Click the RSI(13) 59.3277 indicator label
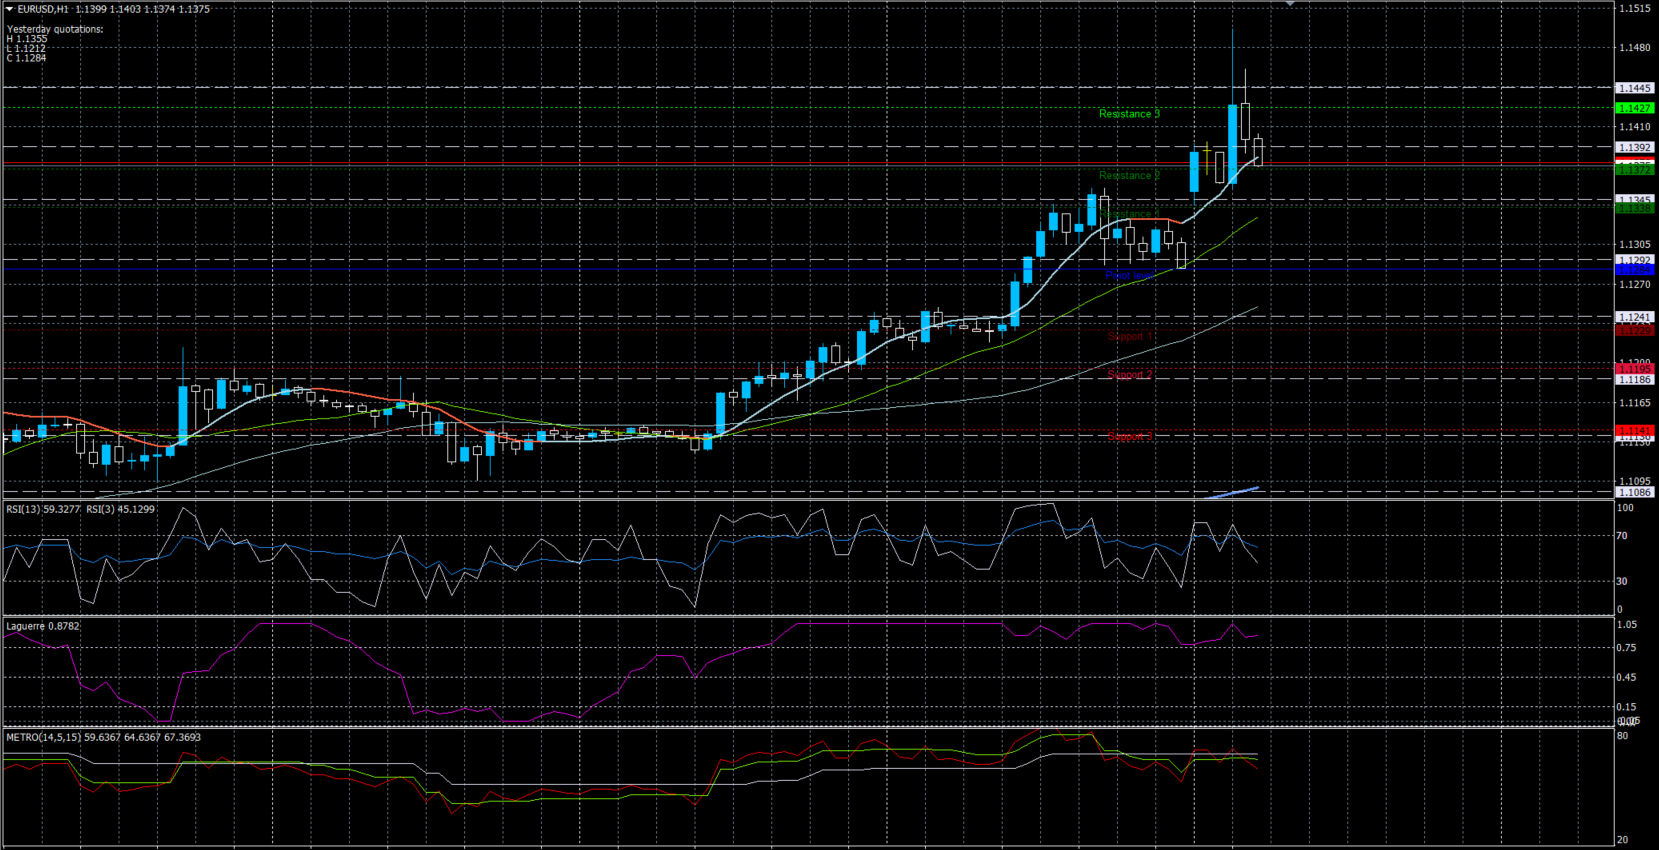 (43, 509)
